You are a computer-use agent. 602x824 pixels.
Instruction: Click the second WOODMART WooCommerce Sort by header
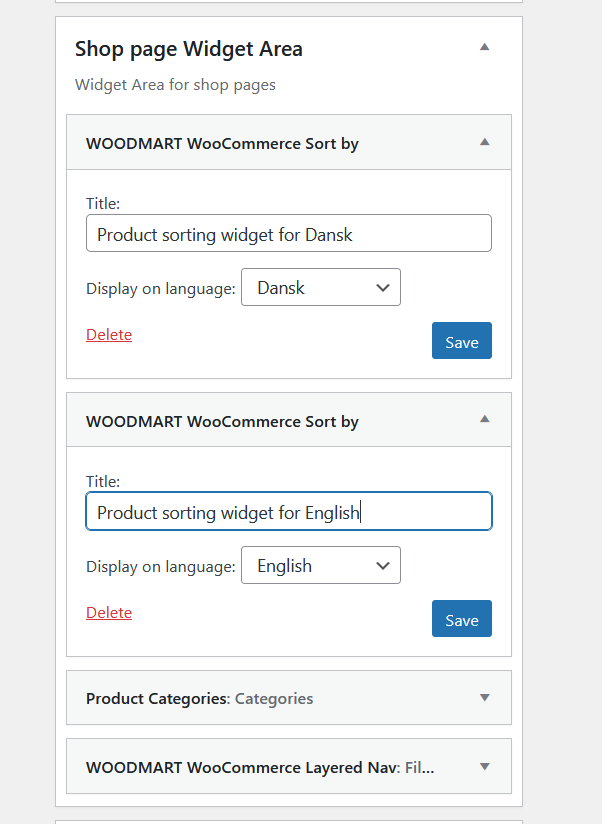tap(289, 420)
